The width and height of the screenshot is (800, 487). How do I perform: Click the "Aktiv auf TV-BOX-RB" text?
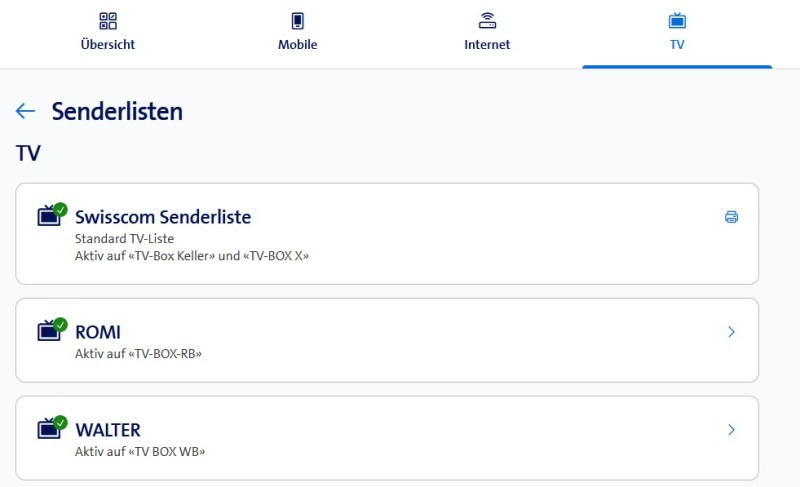[138, 353]
